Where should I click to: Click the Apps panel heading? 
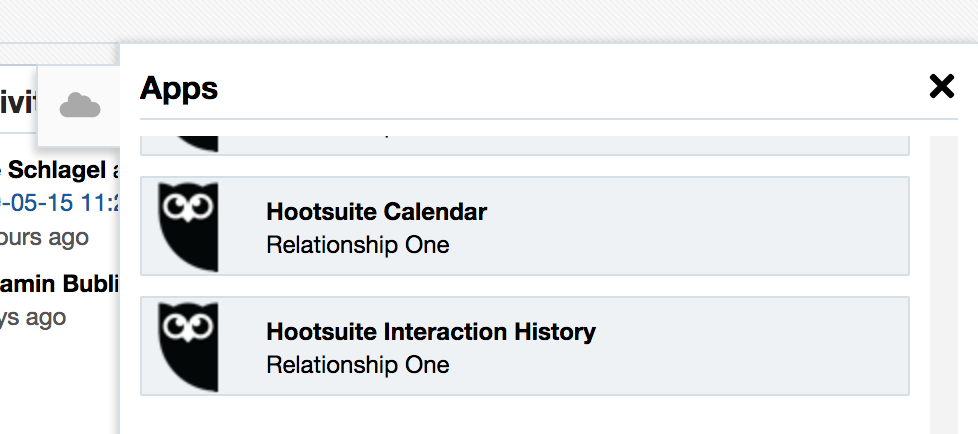click(179, 88)
